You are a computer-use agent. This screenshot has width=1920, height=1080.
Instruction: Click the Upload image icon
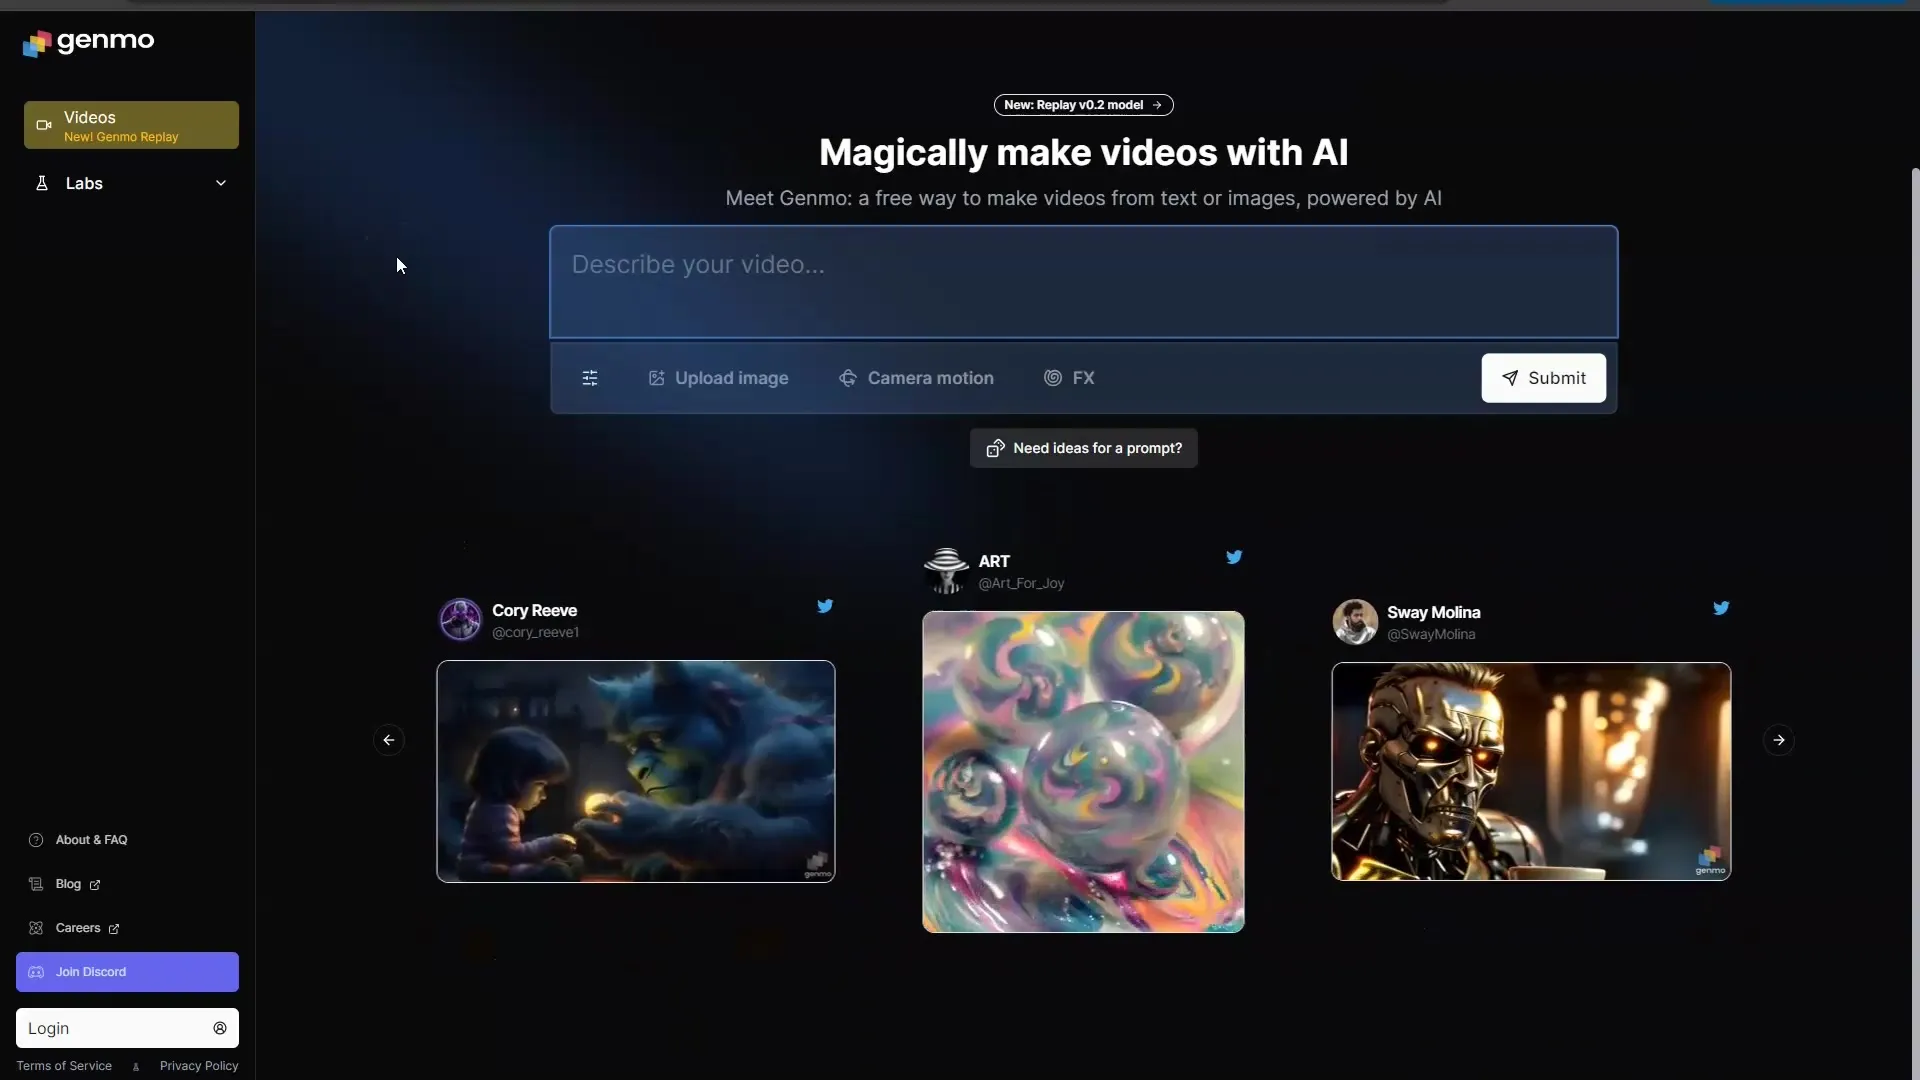click(657, 377)
